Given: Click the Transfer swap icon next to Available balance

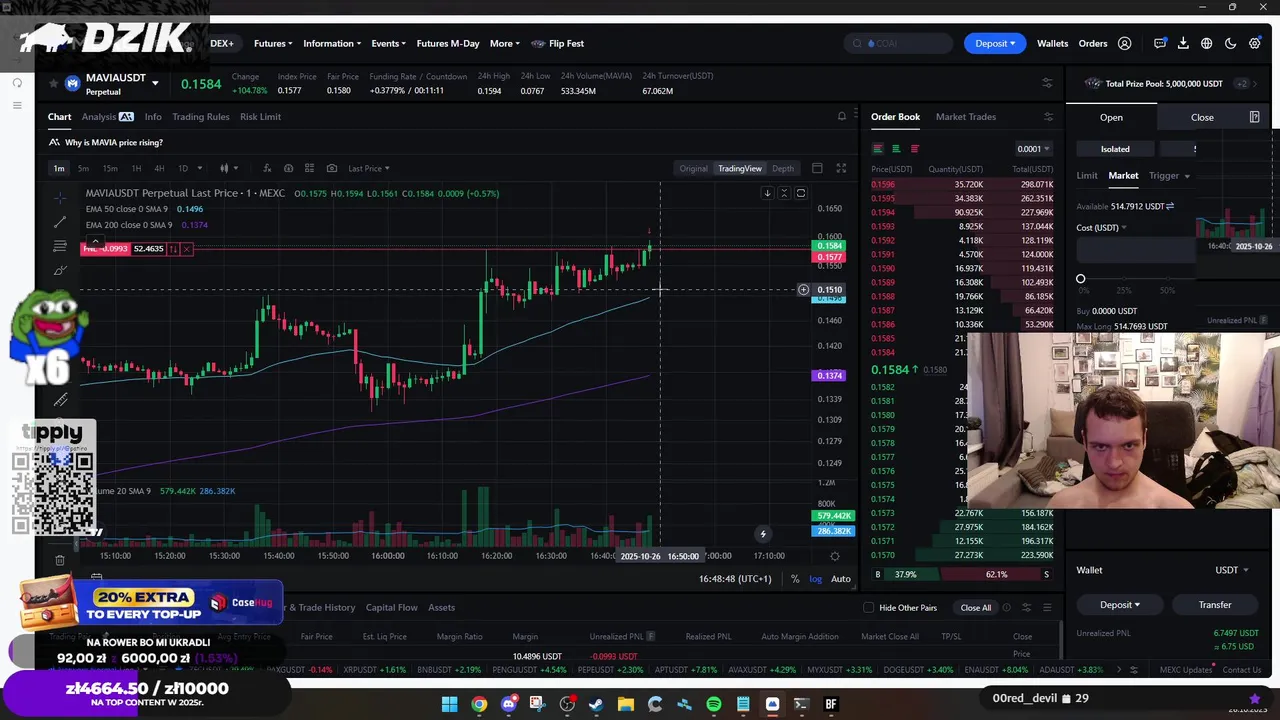Looking at the screenshot, I should pos(1170,206).
